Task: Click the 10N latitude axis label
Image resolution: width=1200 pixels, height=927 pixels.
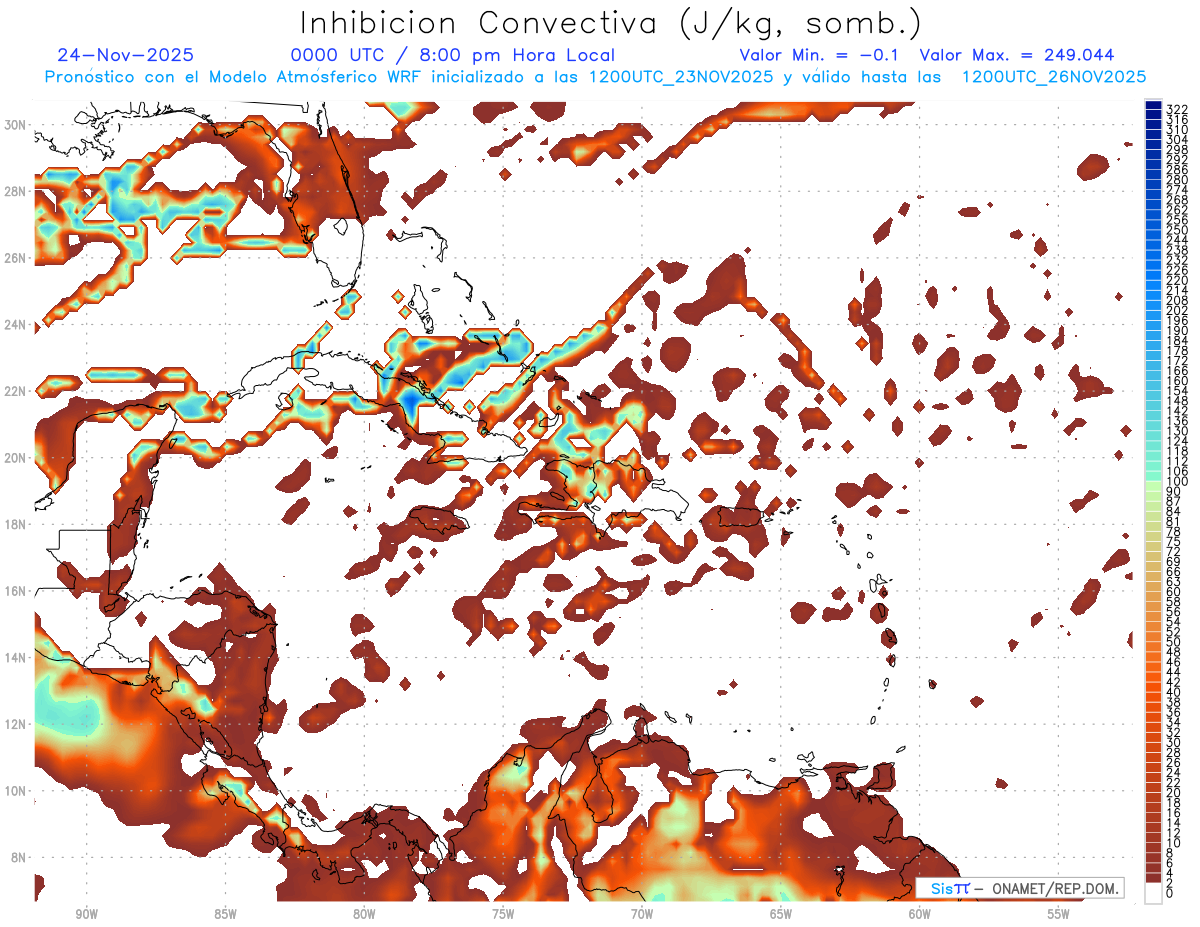Action: (x=15, y=791)
